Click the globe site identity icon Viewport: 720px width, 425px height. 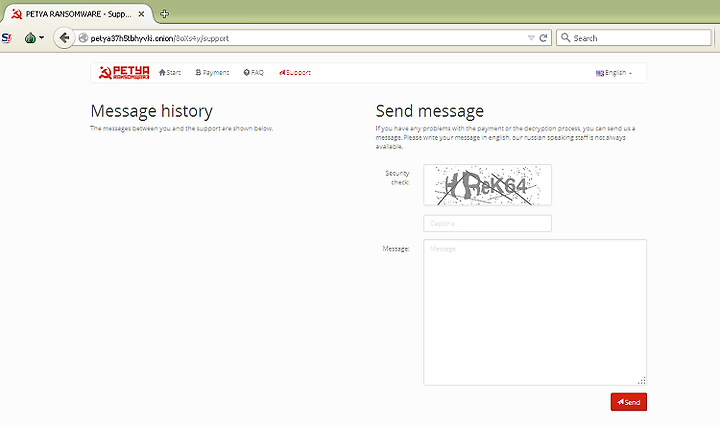pos(83,38)
